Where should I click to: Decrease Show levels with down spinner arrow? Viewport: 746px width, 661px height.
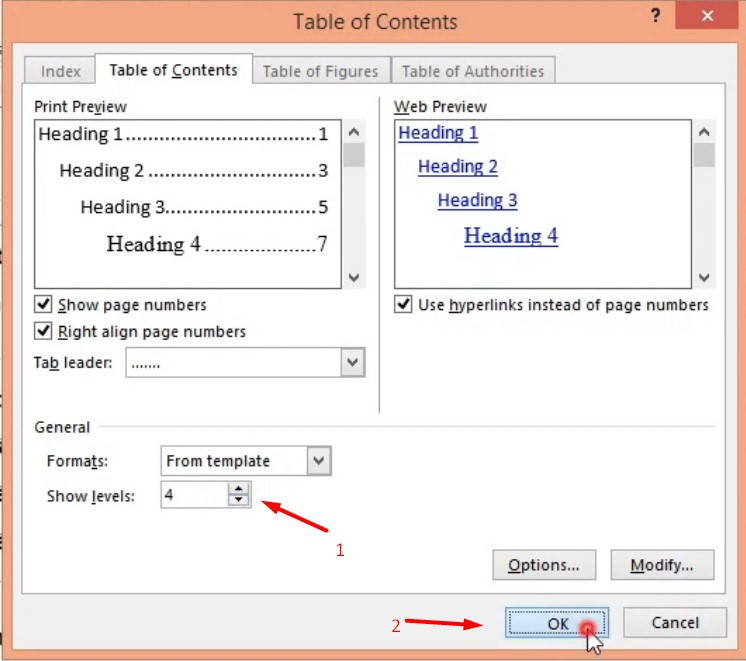pyautogui.click(x=238, y=500)
